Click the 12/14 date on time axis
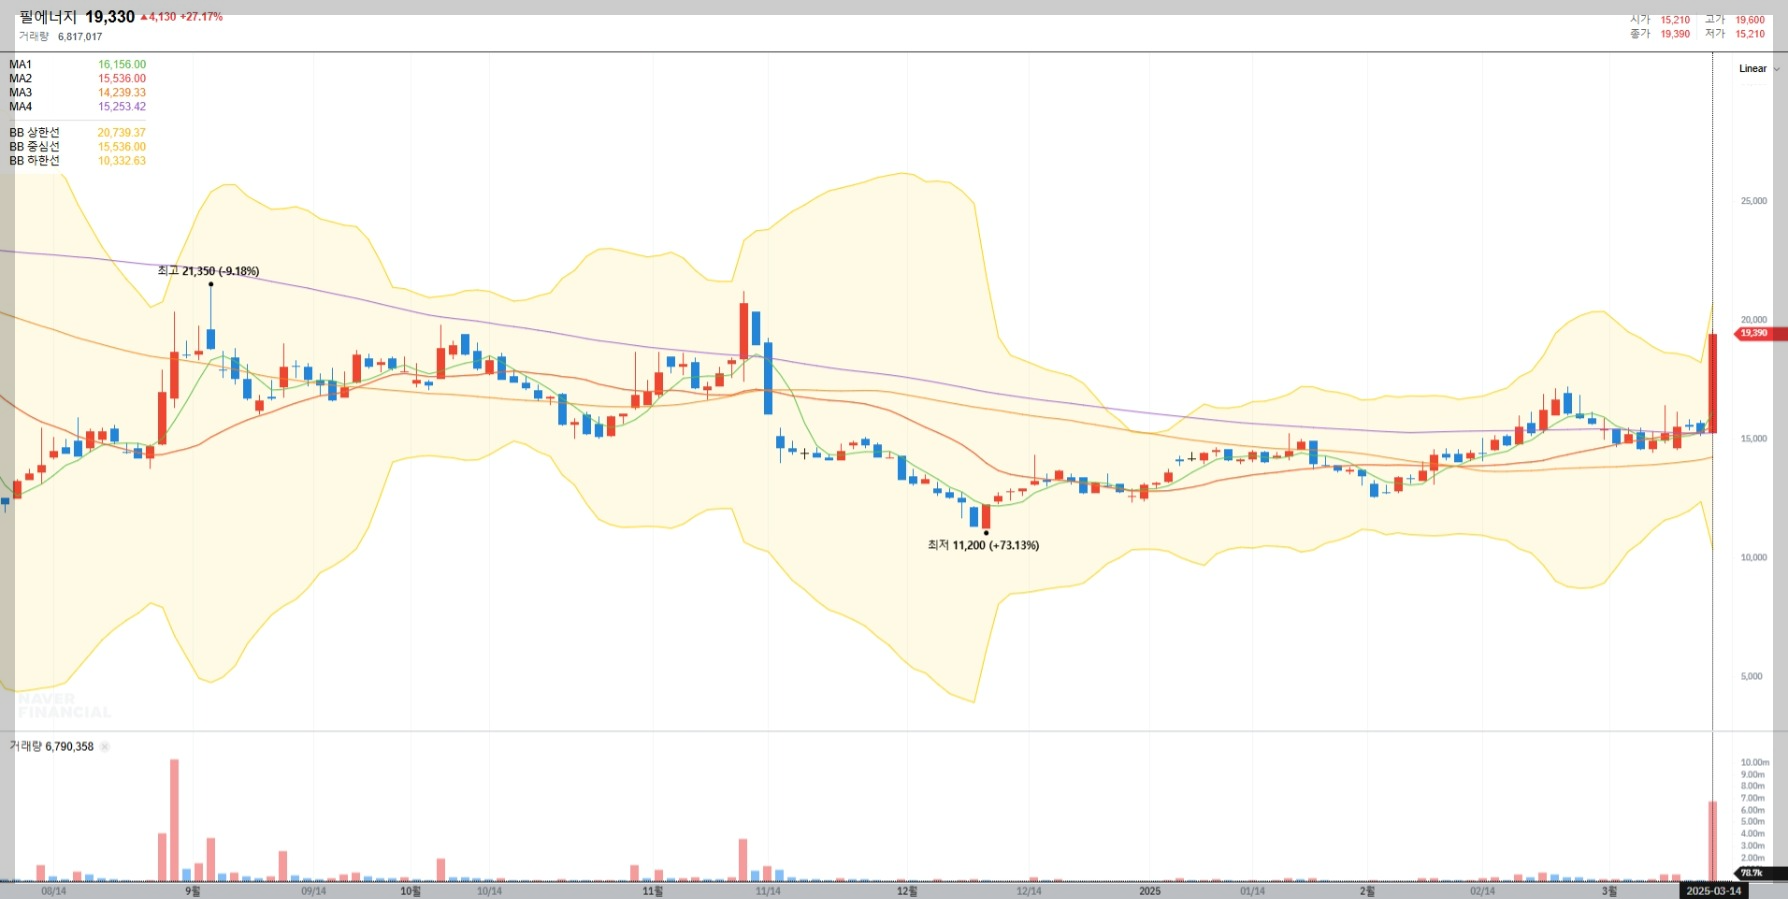This screenshot has width=1788, height=899. tap(1029, 891)
